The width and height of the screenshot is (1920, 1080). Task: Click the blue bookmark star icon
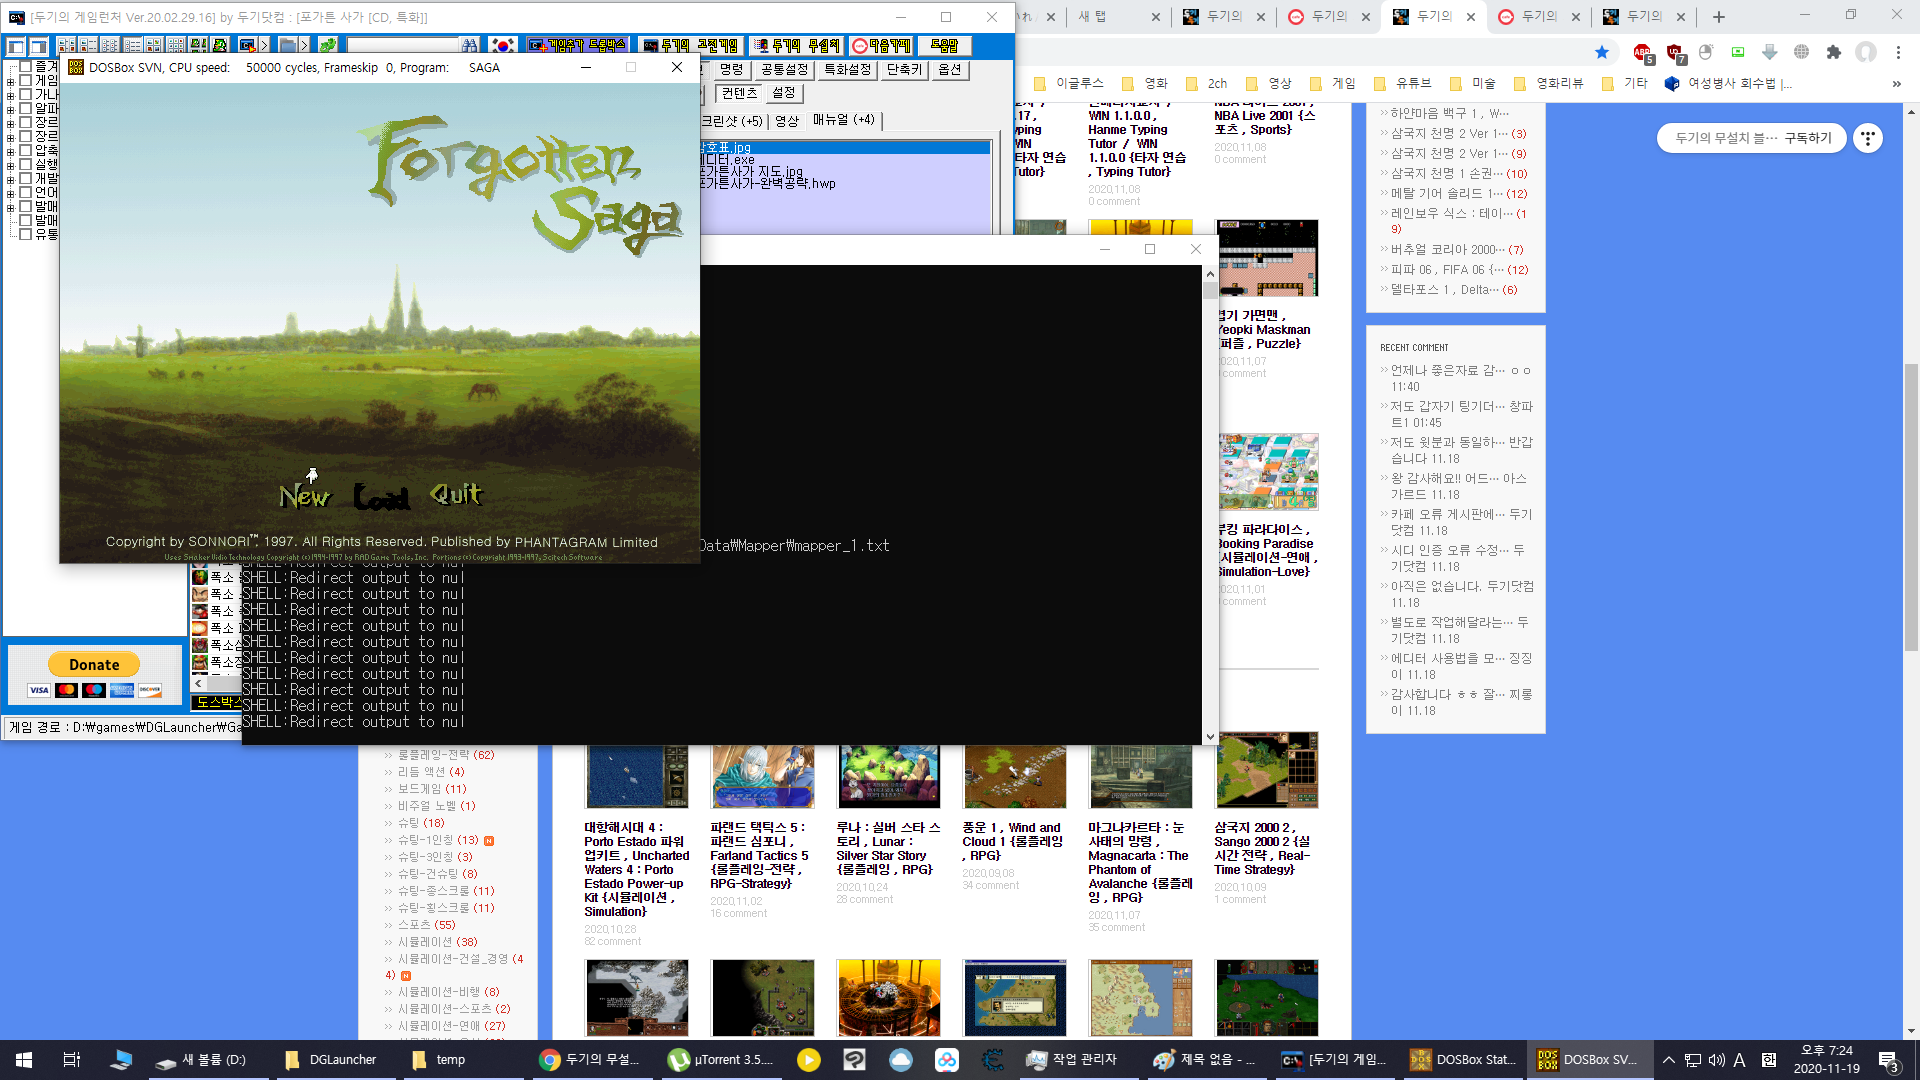point(1602,53)
